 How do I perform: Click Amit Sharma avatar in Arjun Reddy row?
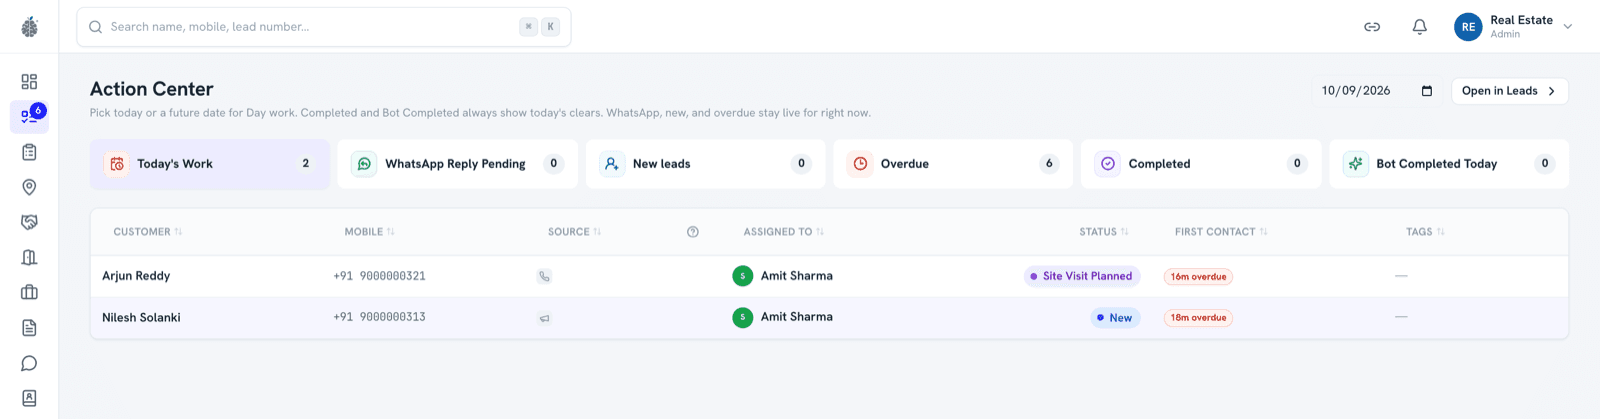(x=742, y=276)
